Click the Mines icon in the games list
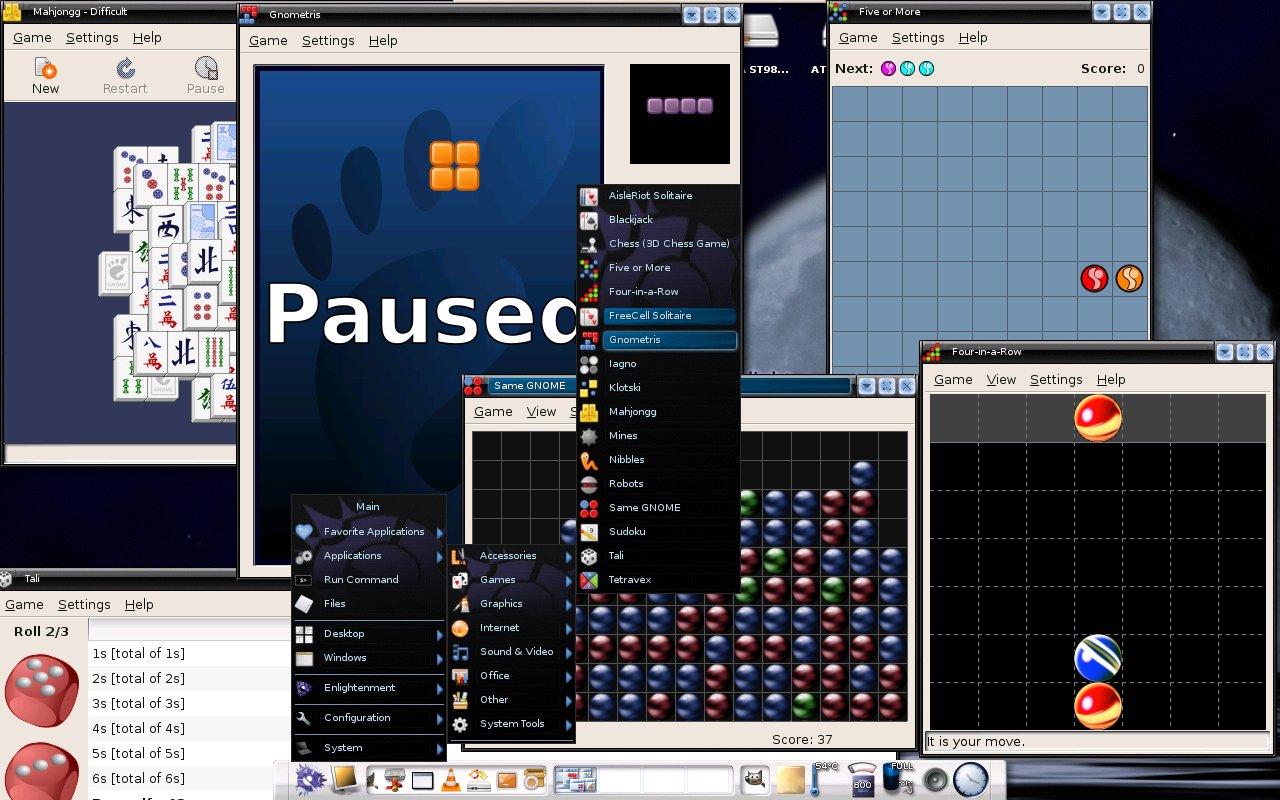1280x800 pixels. pos(589,435)
